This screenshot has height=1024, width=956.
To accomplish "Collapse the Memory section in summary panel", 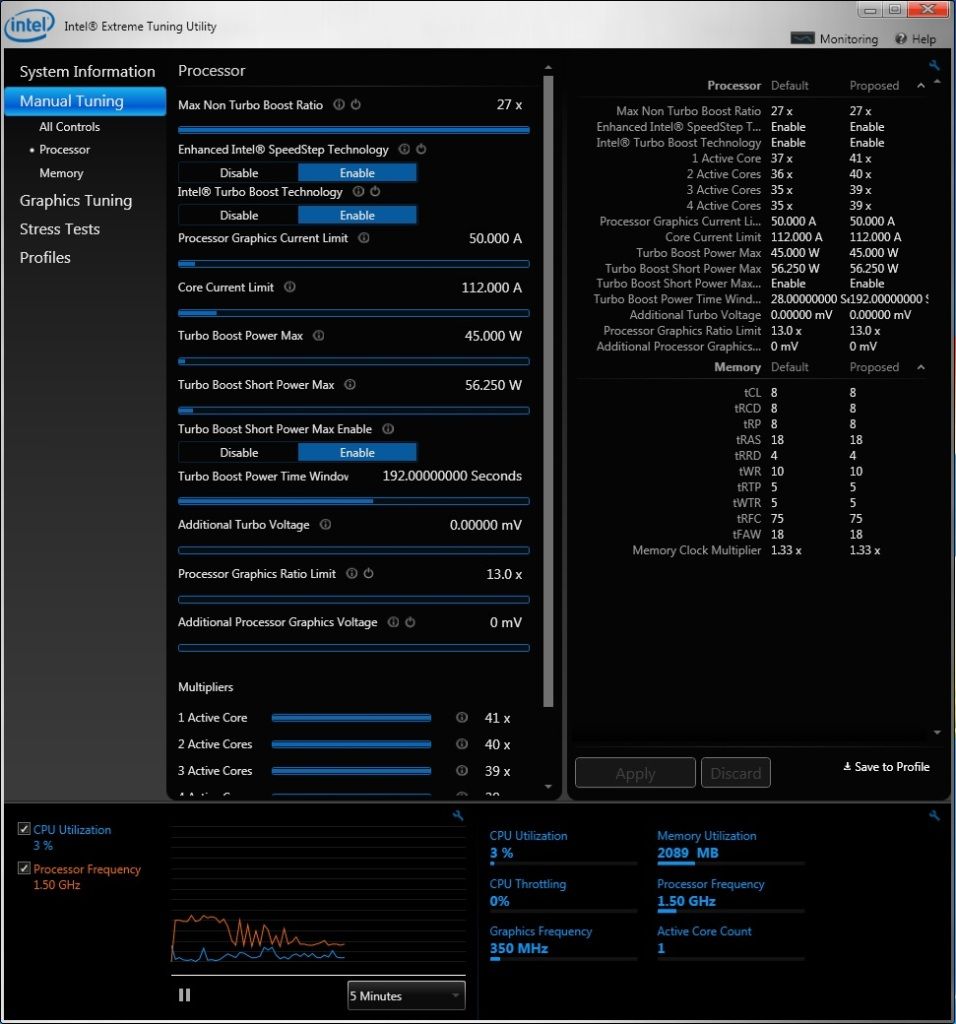I will tap(921, 368).
